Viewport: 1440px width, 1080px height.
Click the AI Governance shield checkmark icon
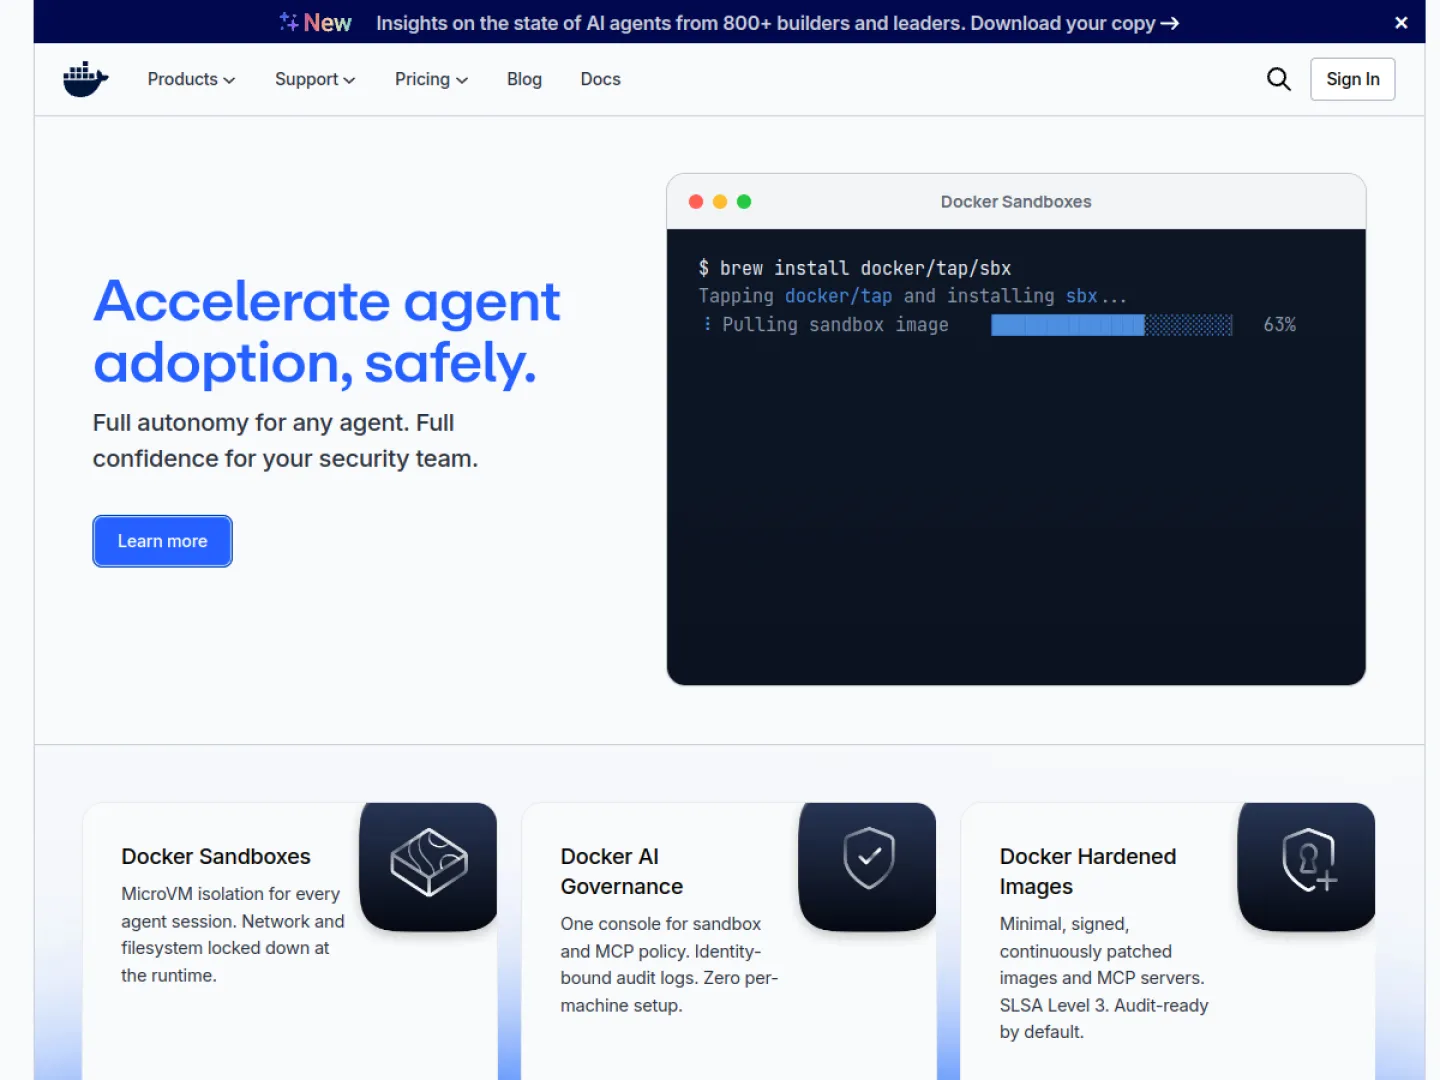tap(868, 858)
